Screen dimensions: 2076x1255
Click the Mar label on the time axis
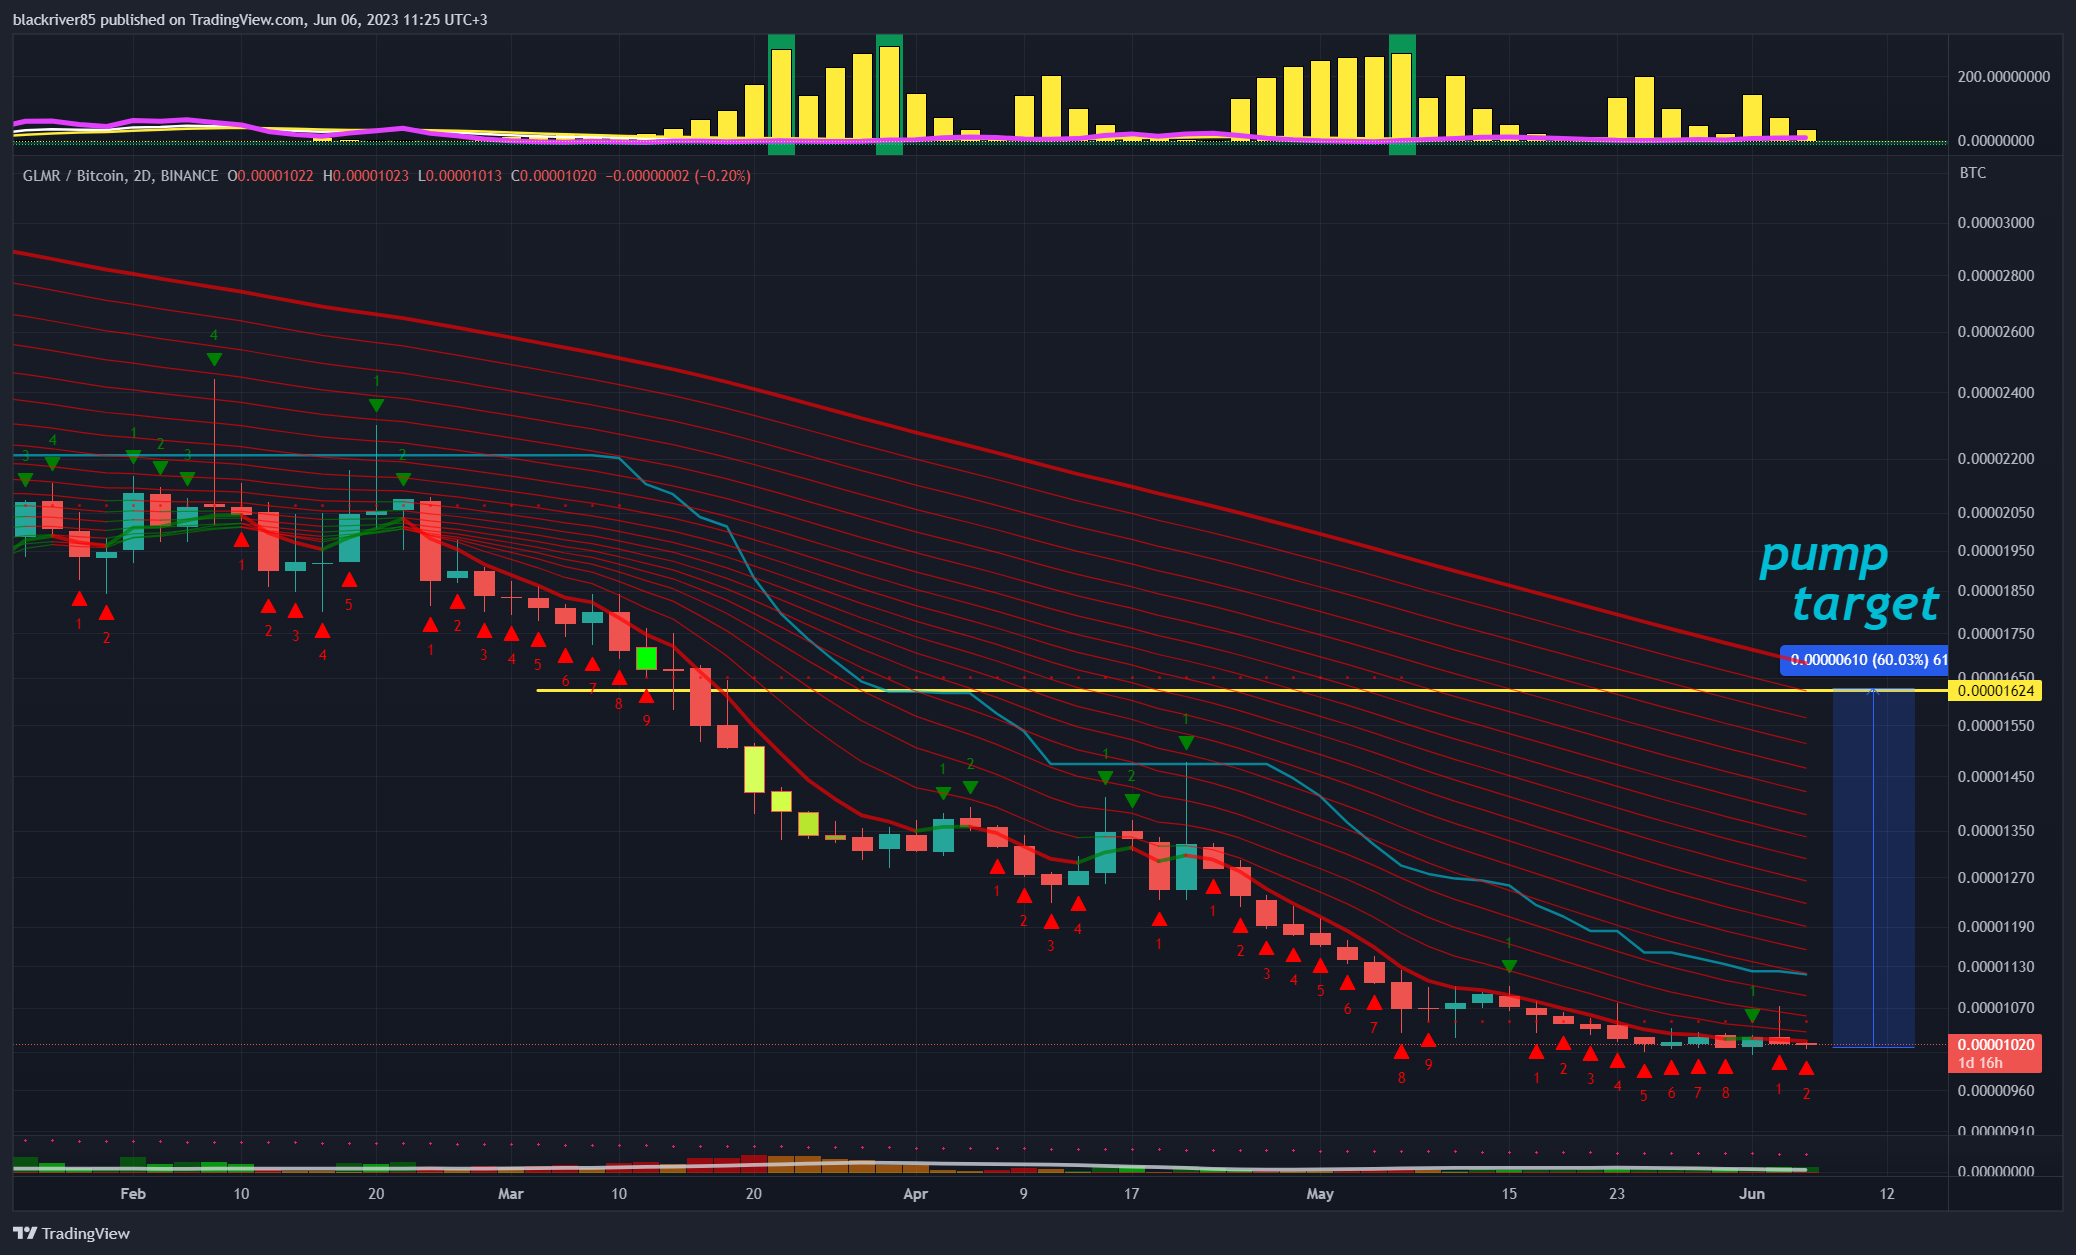[511, 1194]
